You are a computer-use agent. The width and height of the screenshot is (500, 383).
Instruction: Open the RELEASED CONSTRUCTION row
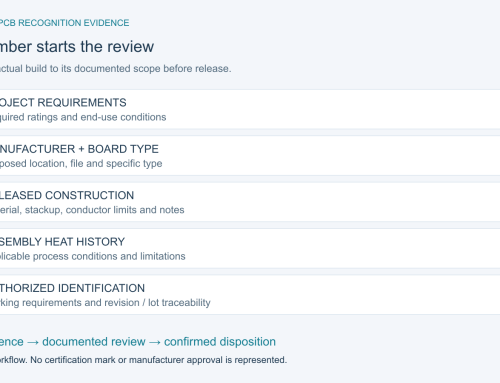tap(250, 202)
